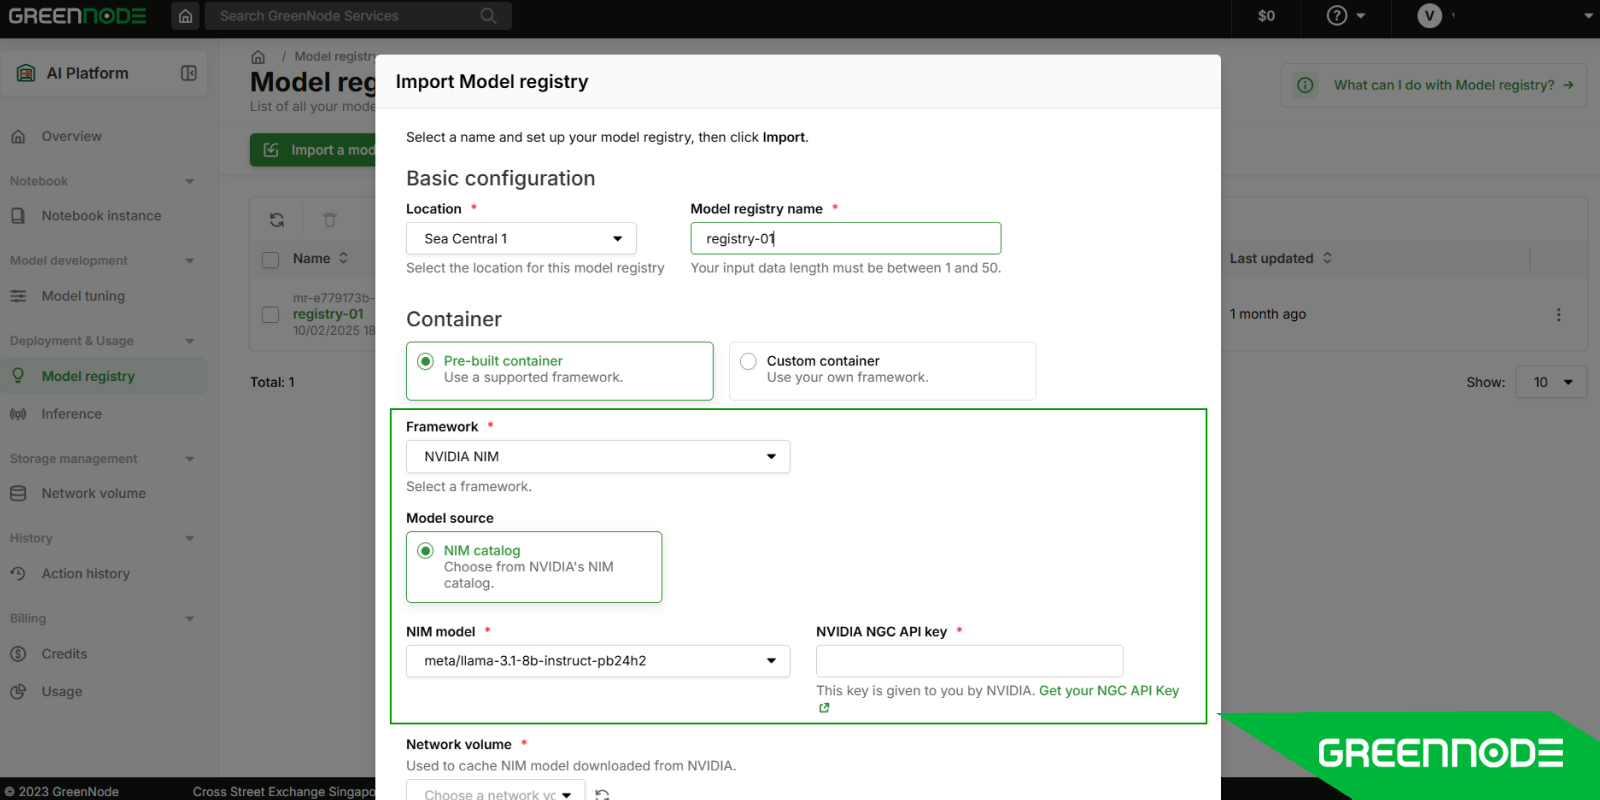Click the trash delete icon
The image size is (1600, 800).
[x=330, y=220]
